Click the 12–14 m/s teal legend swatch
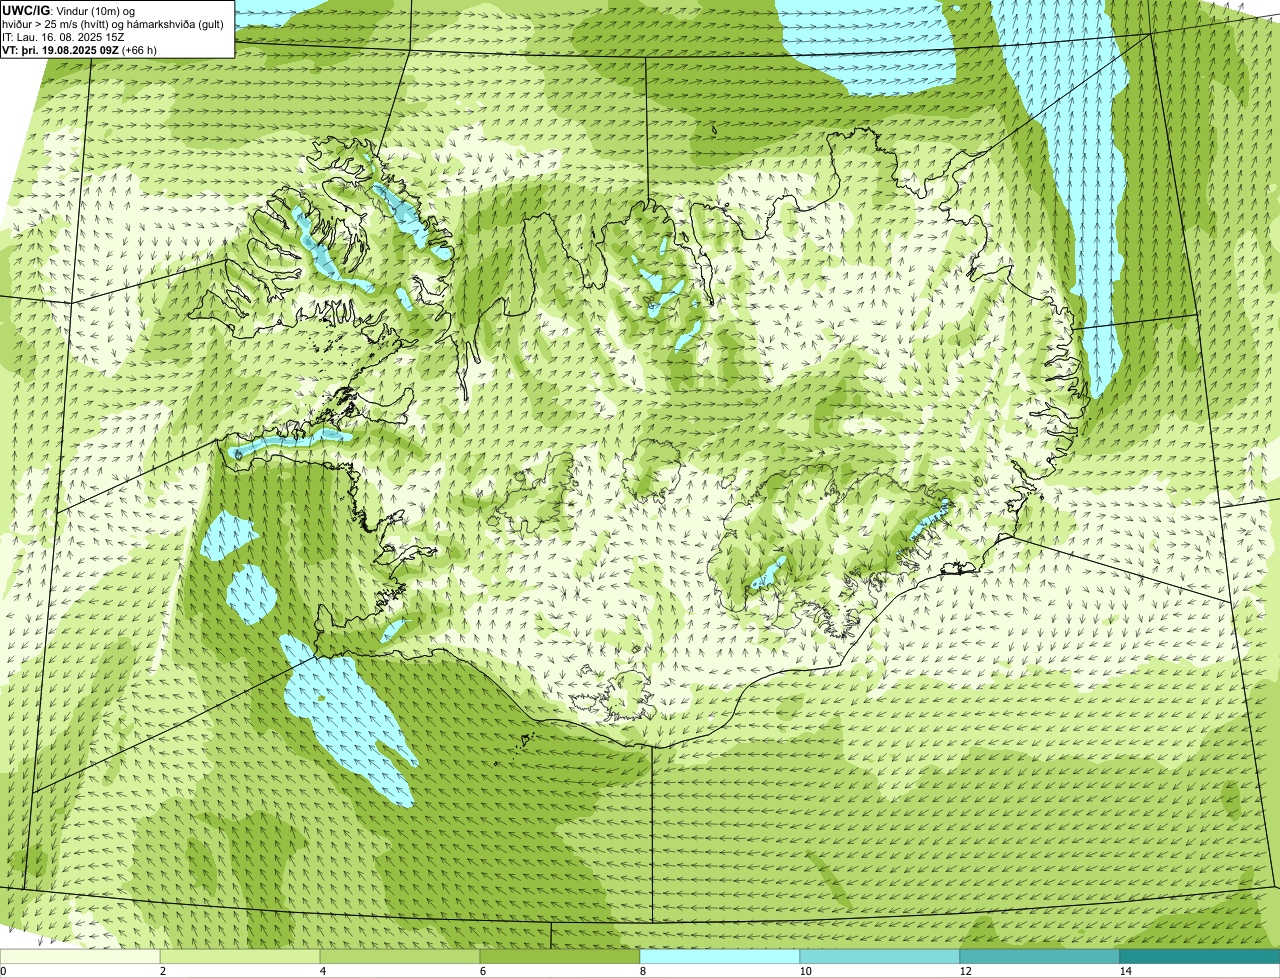The image size is (1280, 978). coord(1040,956)
